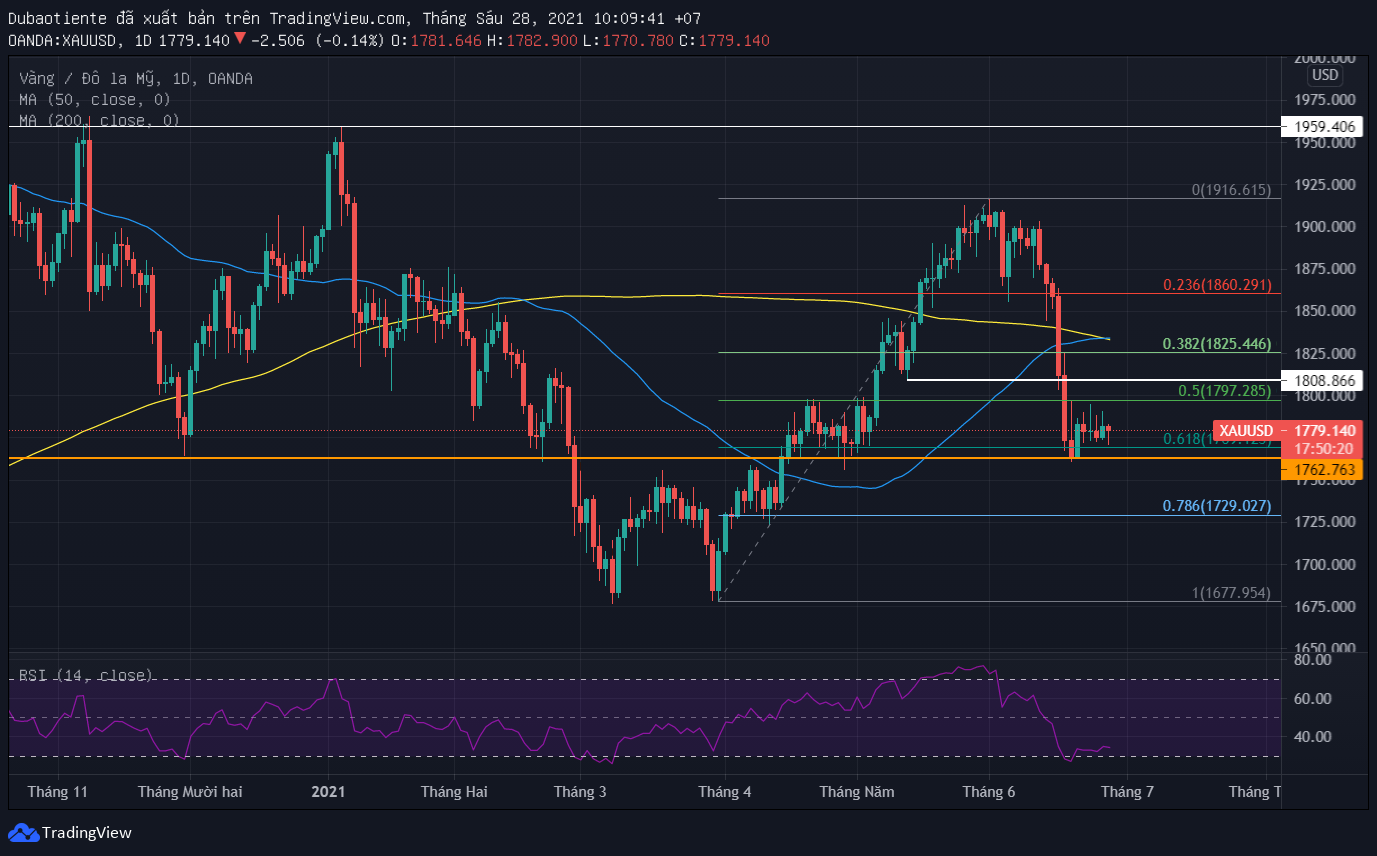1377x856 pixels.
Task: Click 'Tháng Năm' on the time axis
Action: [857, 792]
